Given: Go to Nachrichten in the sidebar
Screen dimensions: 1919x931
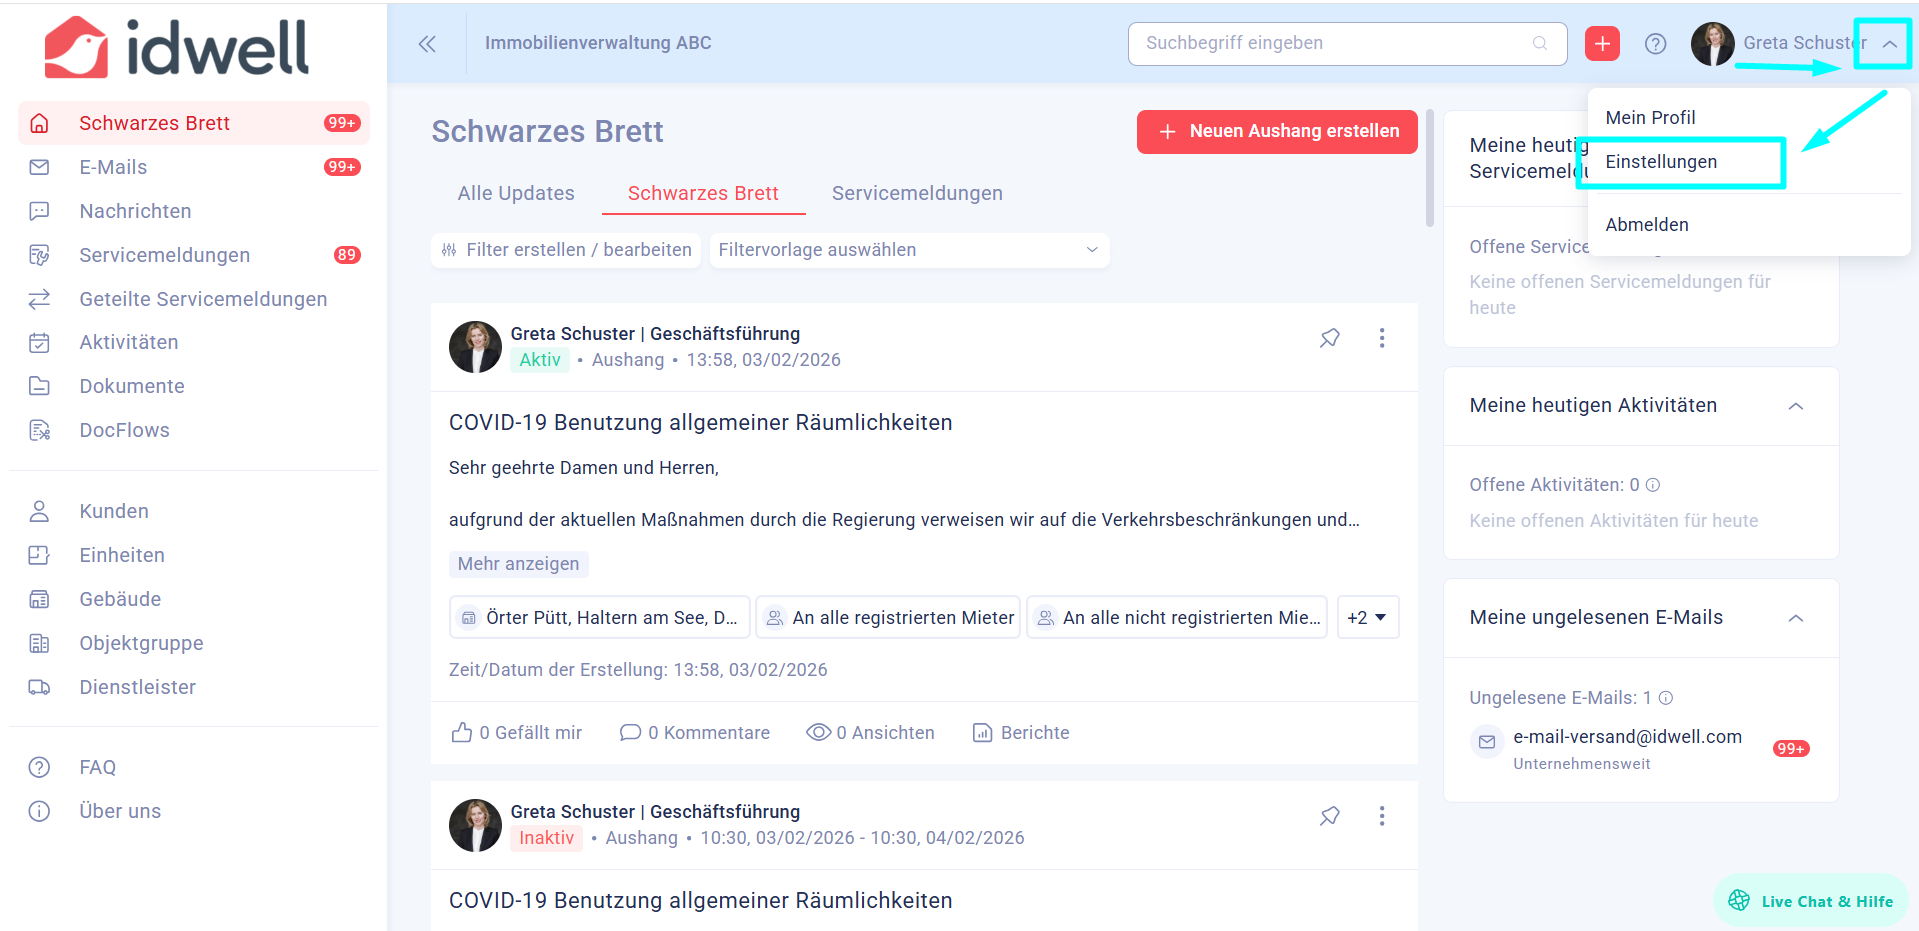Looking at the screenshot, I should coord(194,211).
